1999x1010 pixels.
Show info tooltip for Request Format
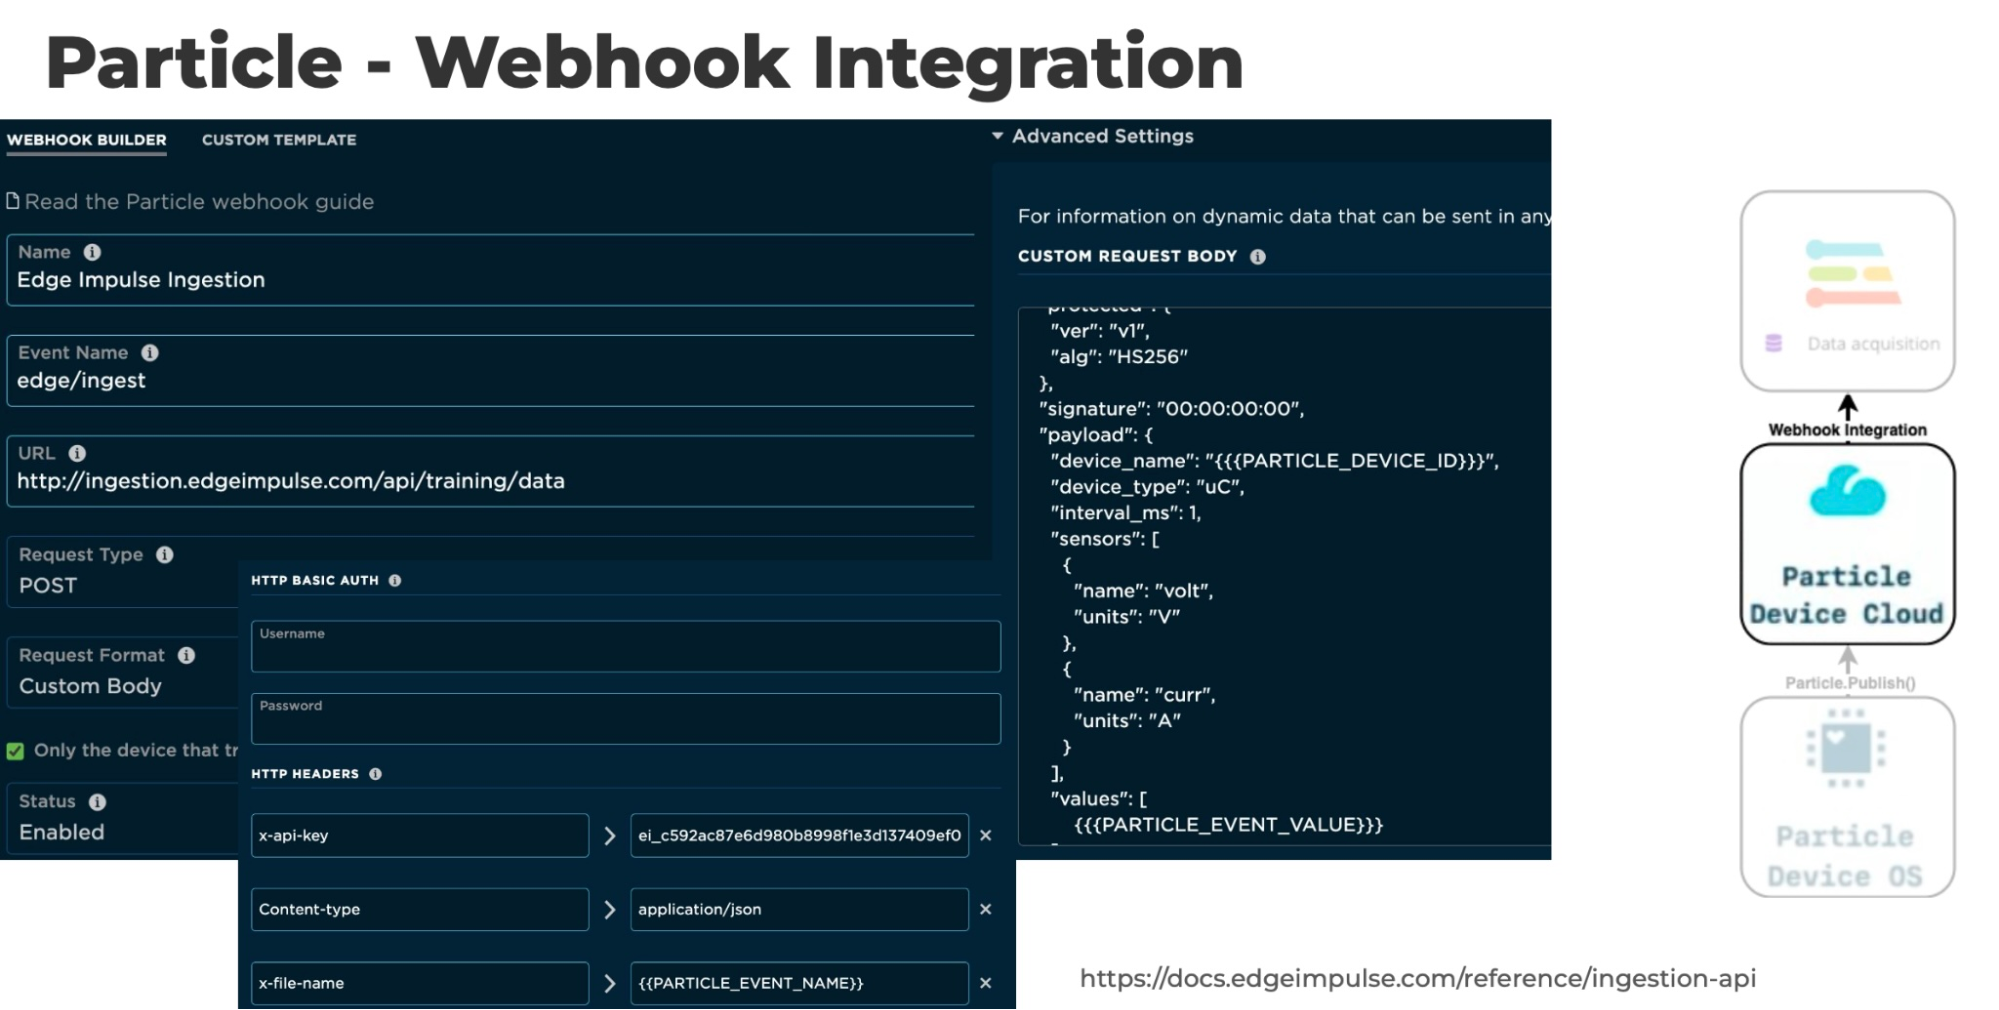tap(186, 656)
